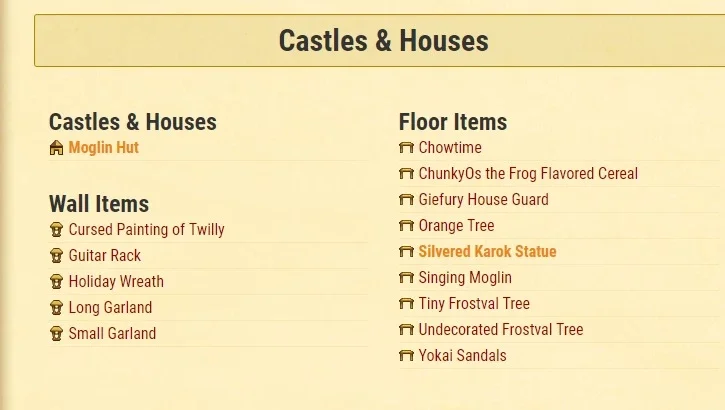Click the house icon beside Moglin Hut
The image size is (725, 410).
pos(56,148)
